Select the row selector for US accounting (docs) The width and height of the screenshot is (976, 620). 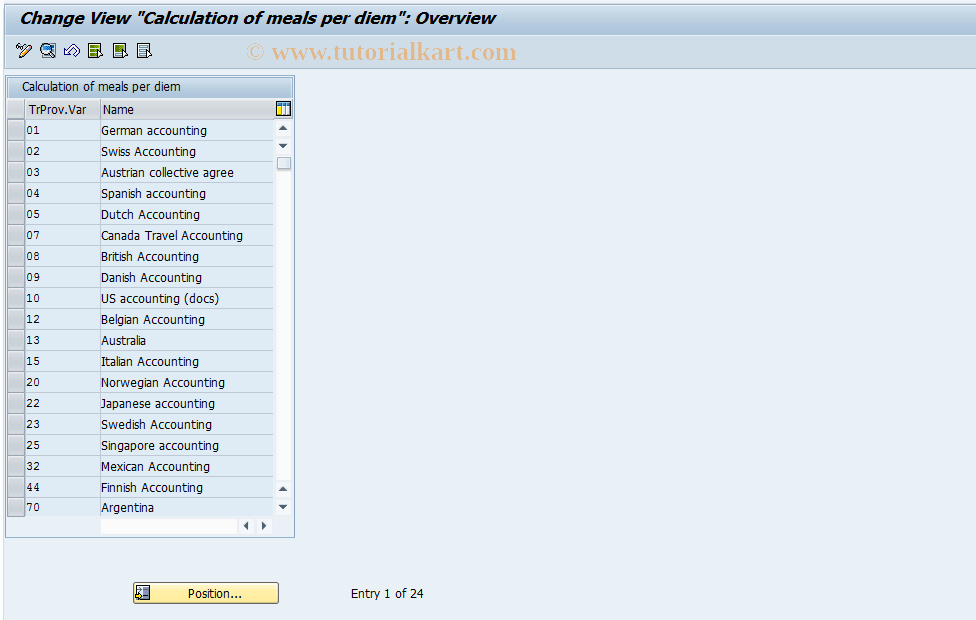pos(16,298)
